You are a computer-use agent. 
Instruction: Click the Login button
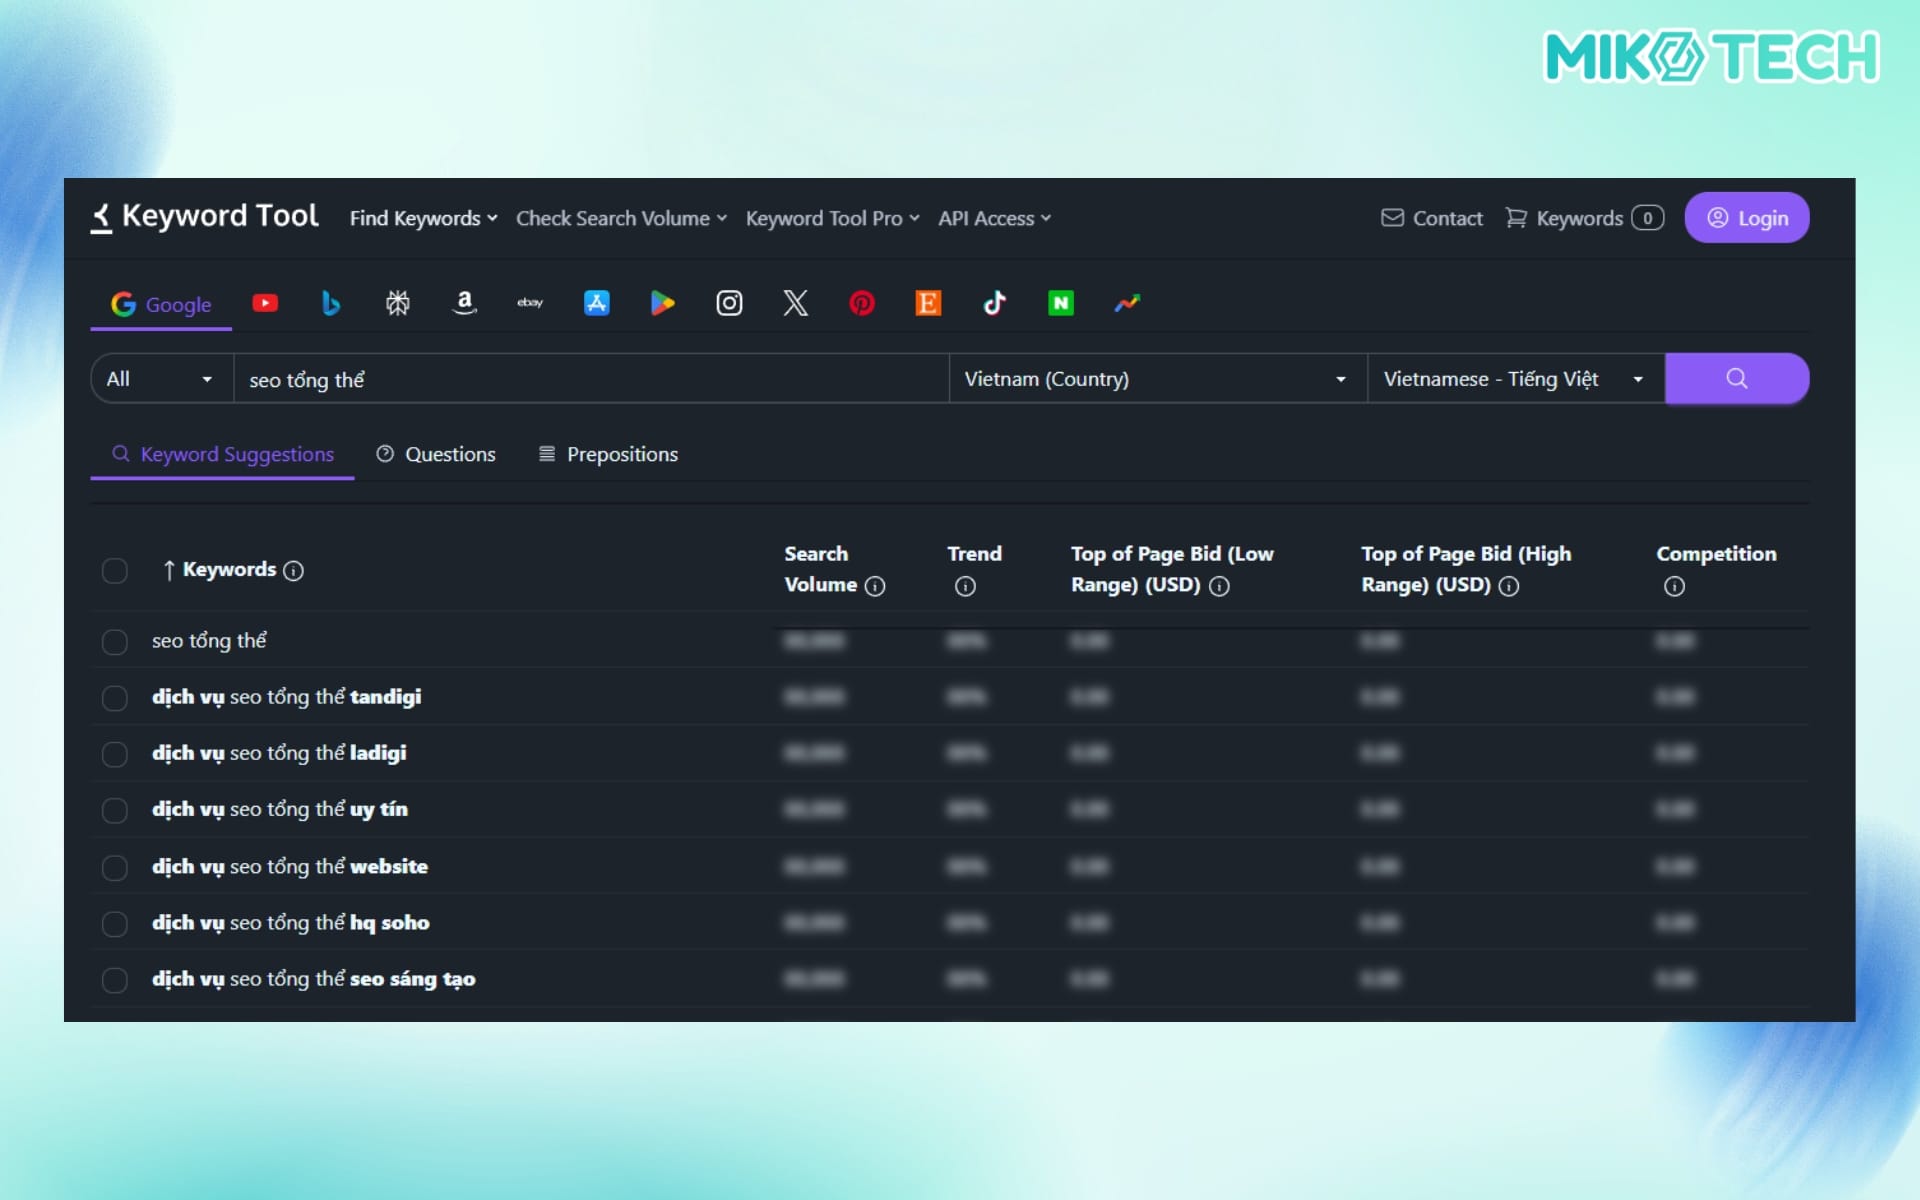pos(1746,218)
